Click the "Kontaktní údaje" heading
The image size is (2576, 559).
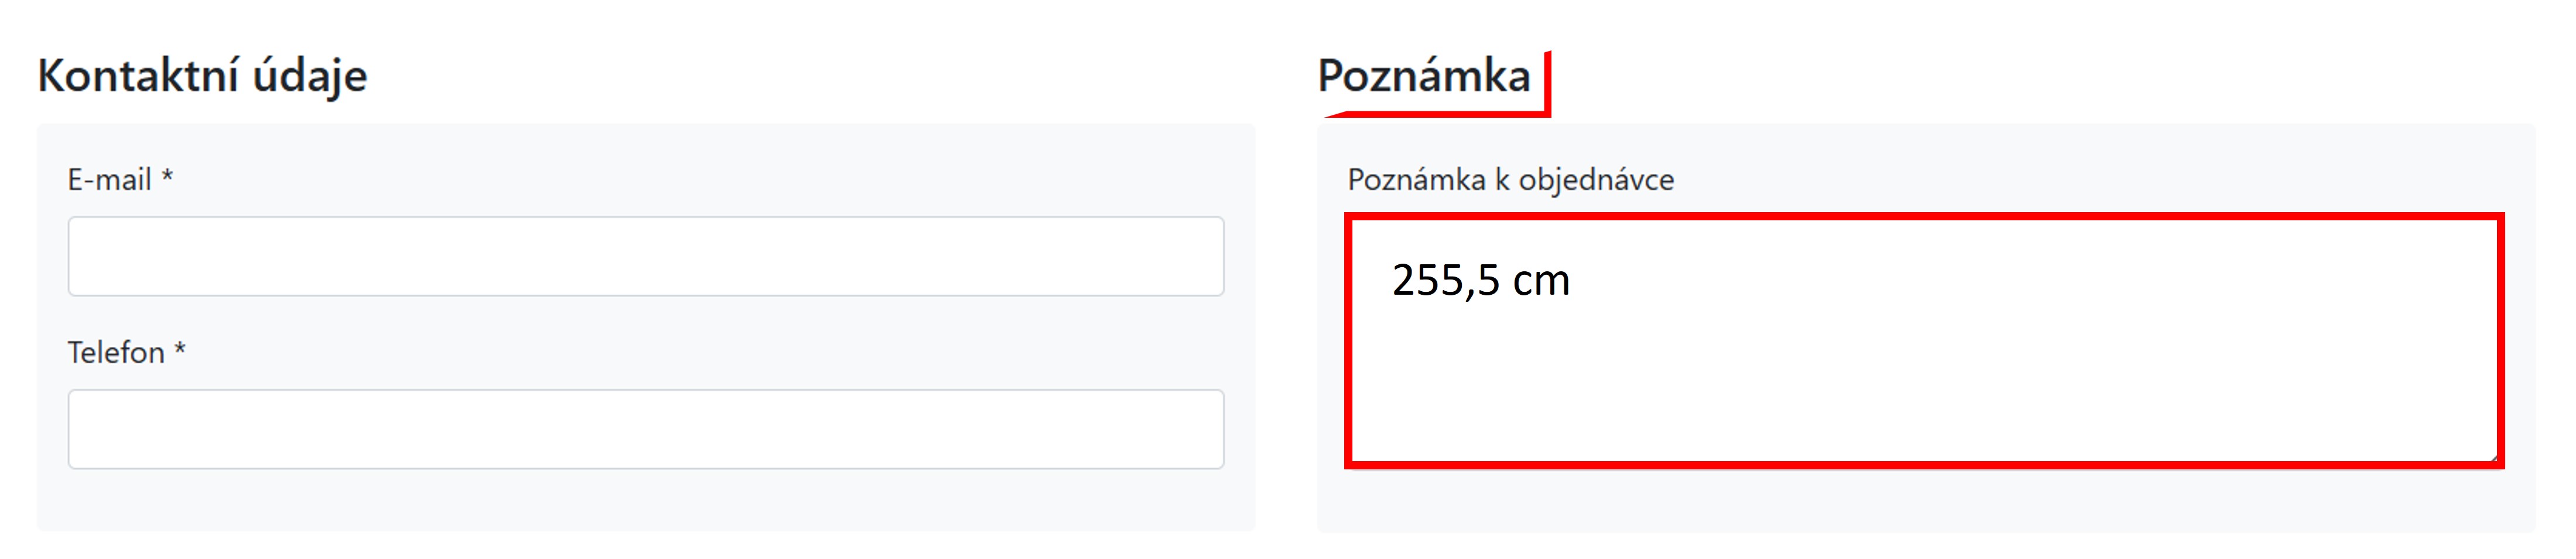click(202, 76)
